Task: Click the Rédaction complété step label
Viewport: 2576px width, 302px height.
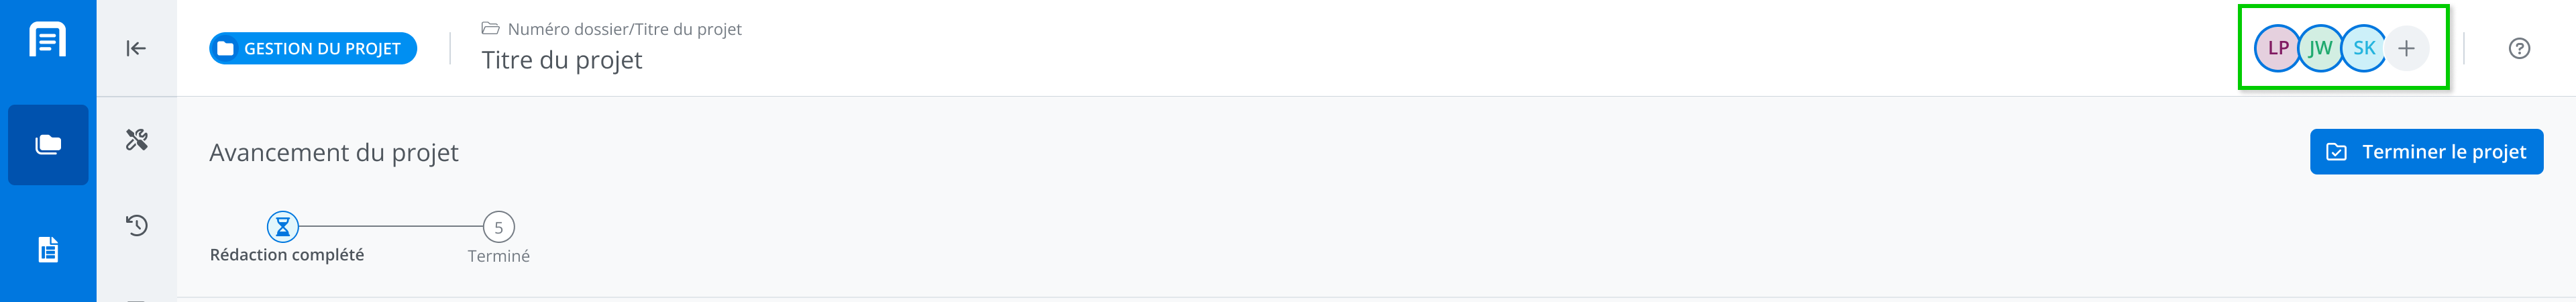Action: (287, 255)
